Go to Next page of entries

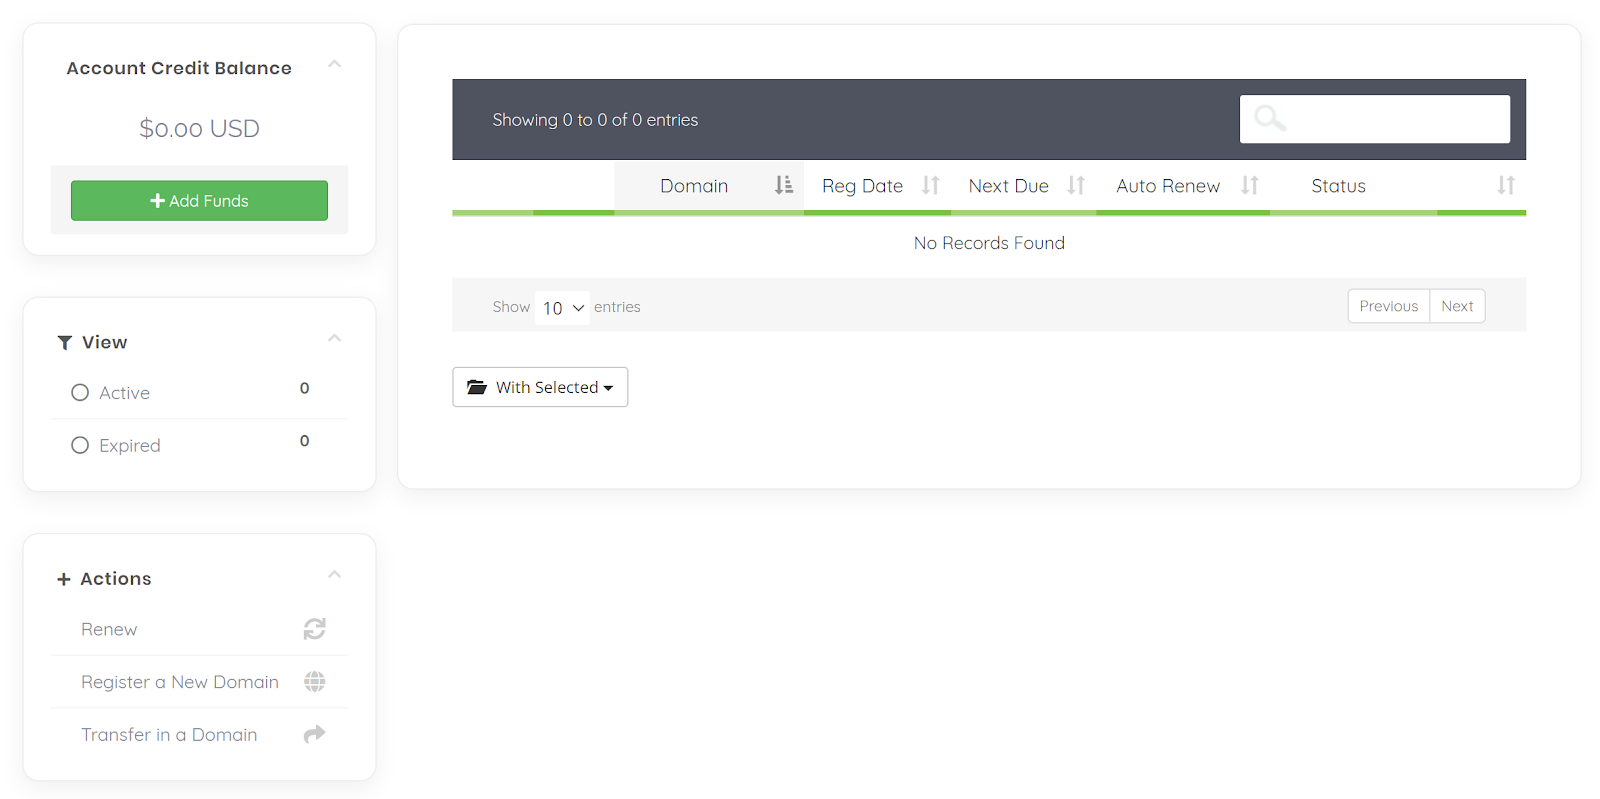click(1457, 306)
